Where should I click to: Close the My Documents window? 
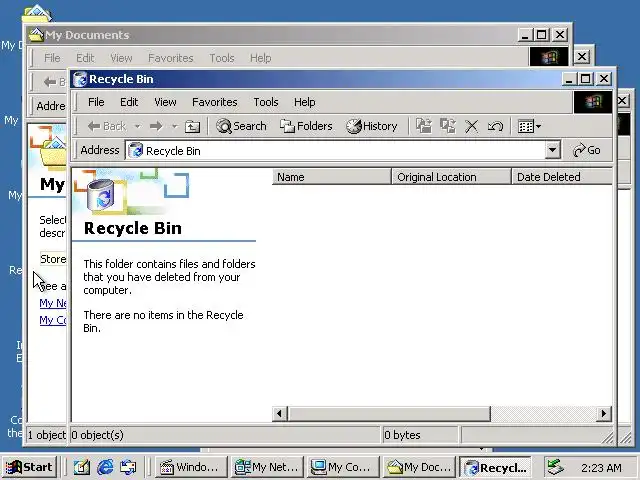(x=560, y=35)
